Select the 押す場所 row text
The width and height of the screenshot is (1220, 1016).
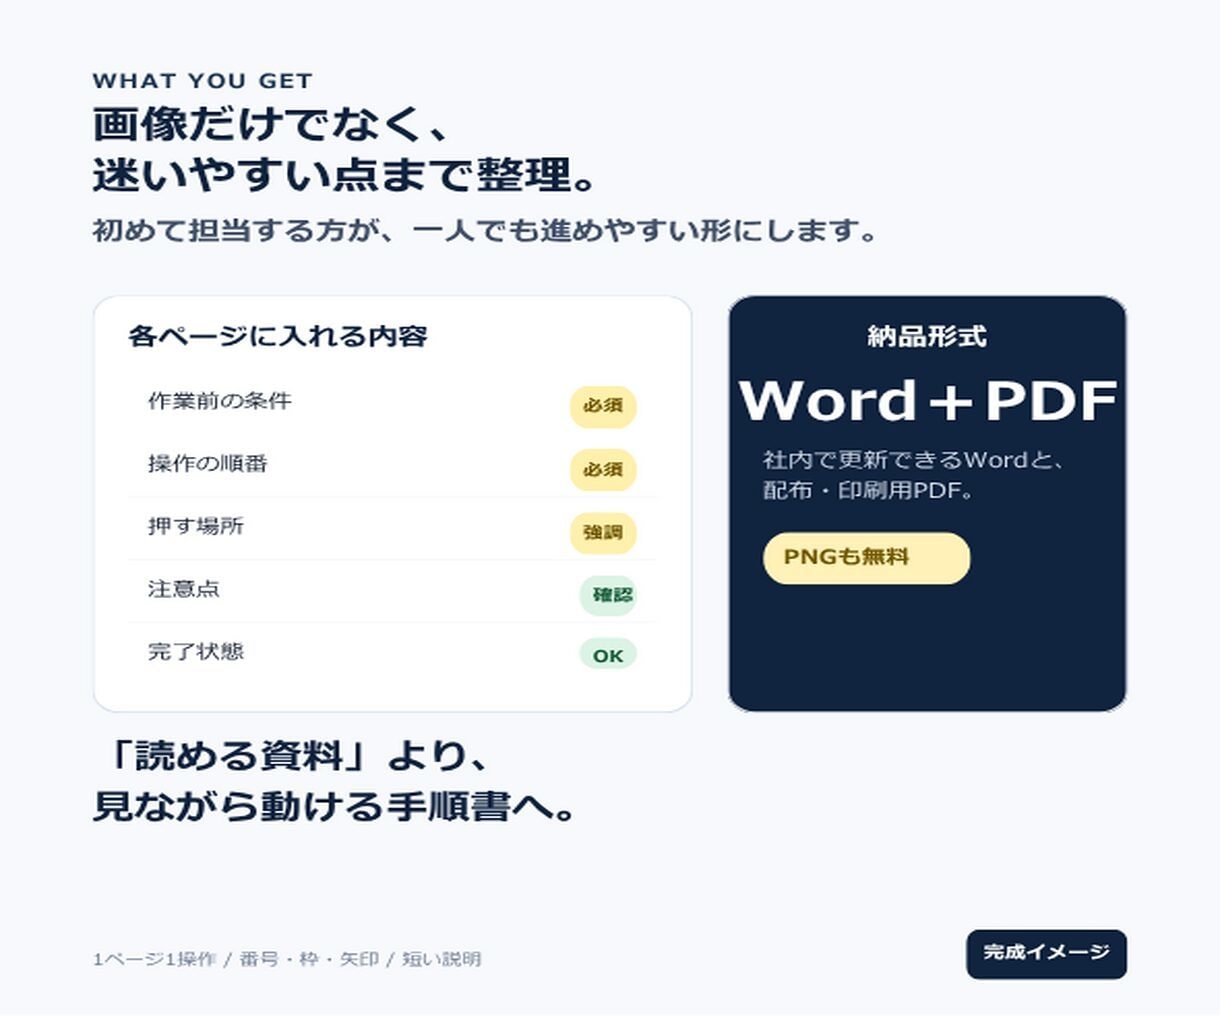click(196, 526)
